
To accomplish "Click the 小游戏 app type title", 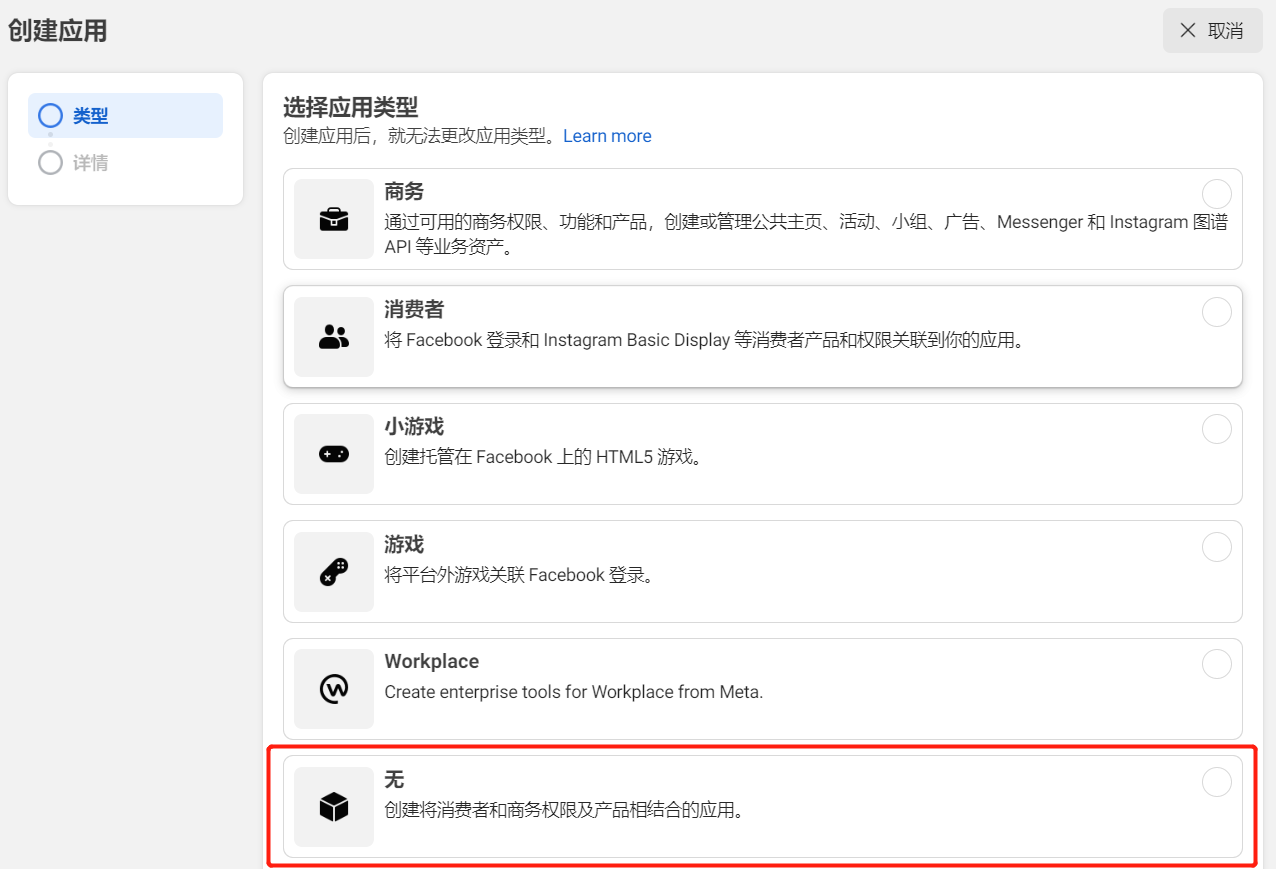I will [415, 426].
